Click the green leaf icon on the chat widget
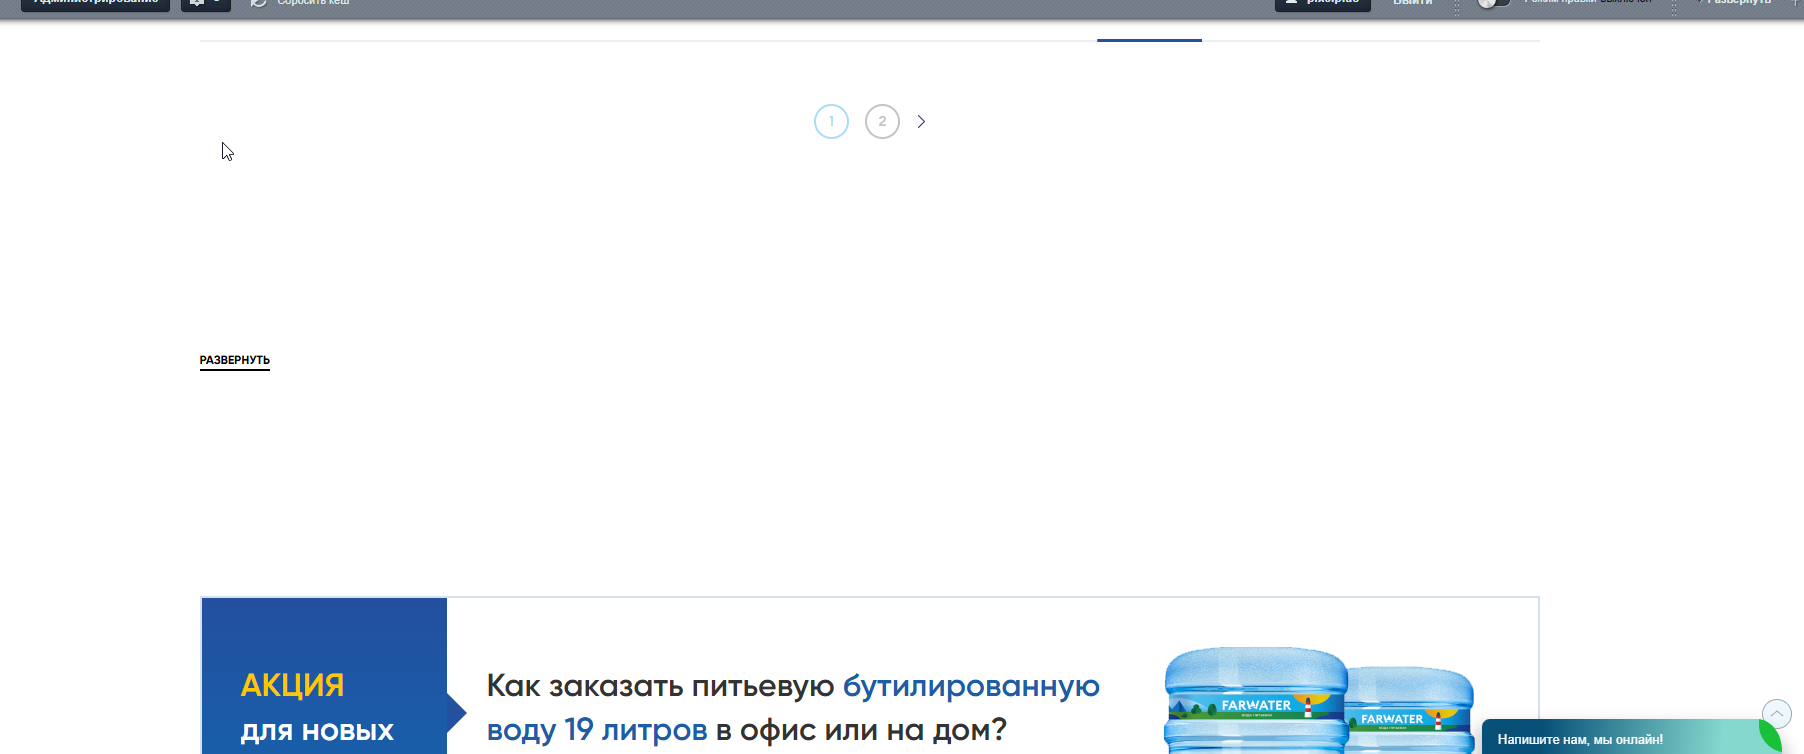 [x=1770, y=736]
